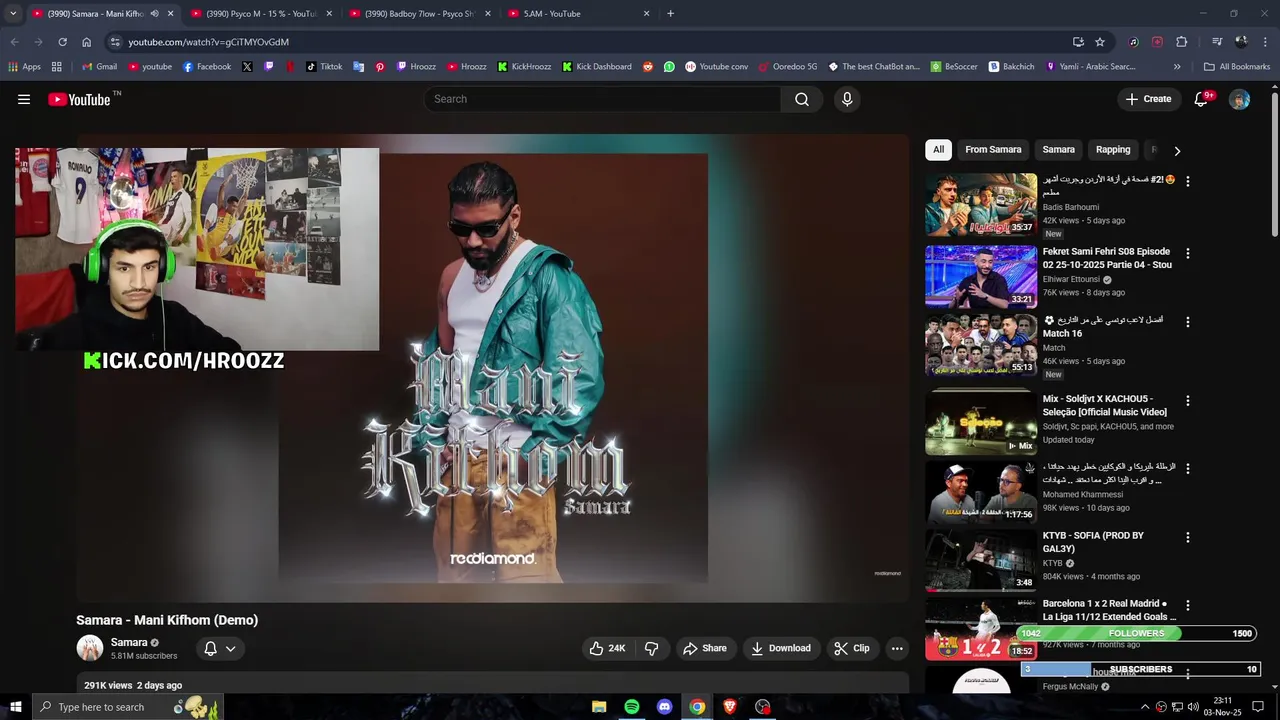Open the Clip tool
Viewport: 1280px width, 720px height.
pos(852,648)
